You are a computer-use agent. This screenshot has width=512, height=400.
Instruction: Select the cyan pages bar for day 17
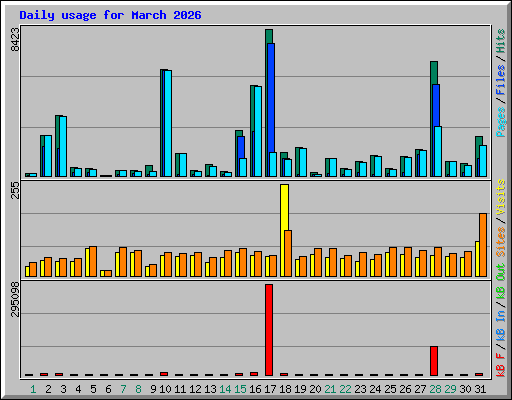click(x=273, y=164)
